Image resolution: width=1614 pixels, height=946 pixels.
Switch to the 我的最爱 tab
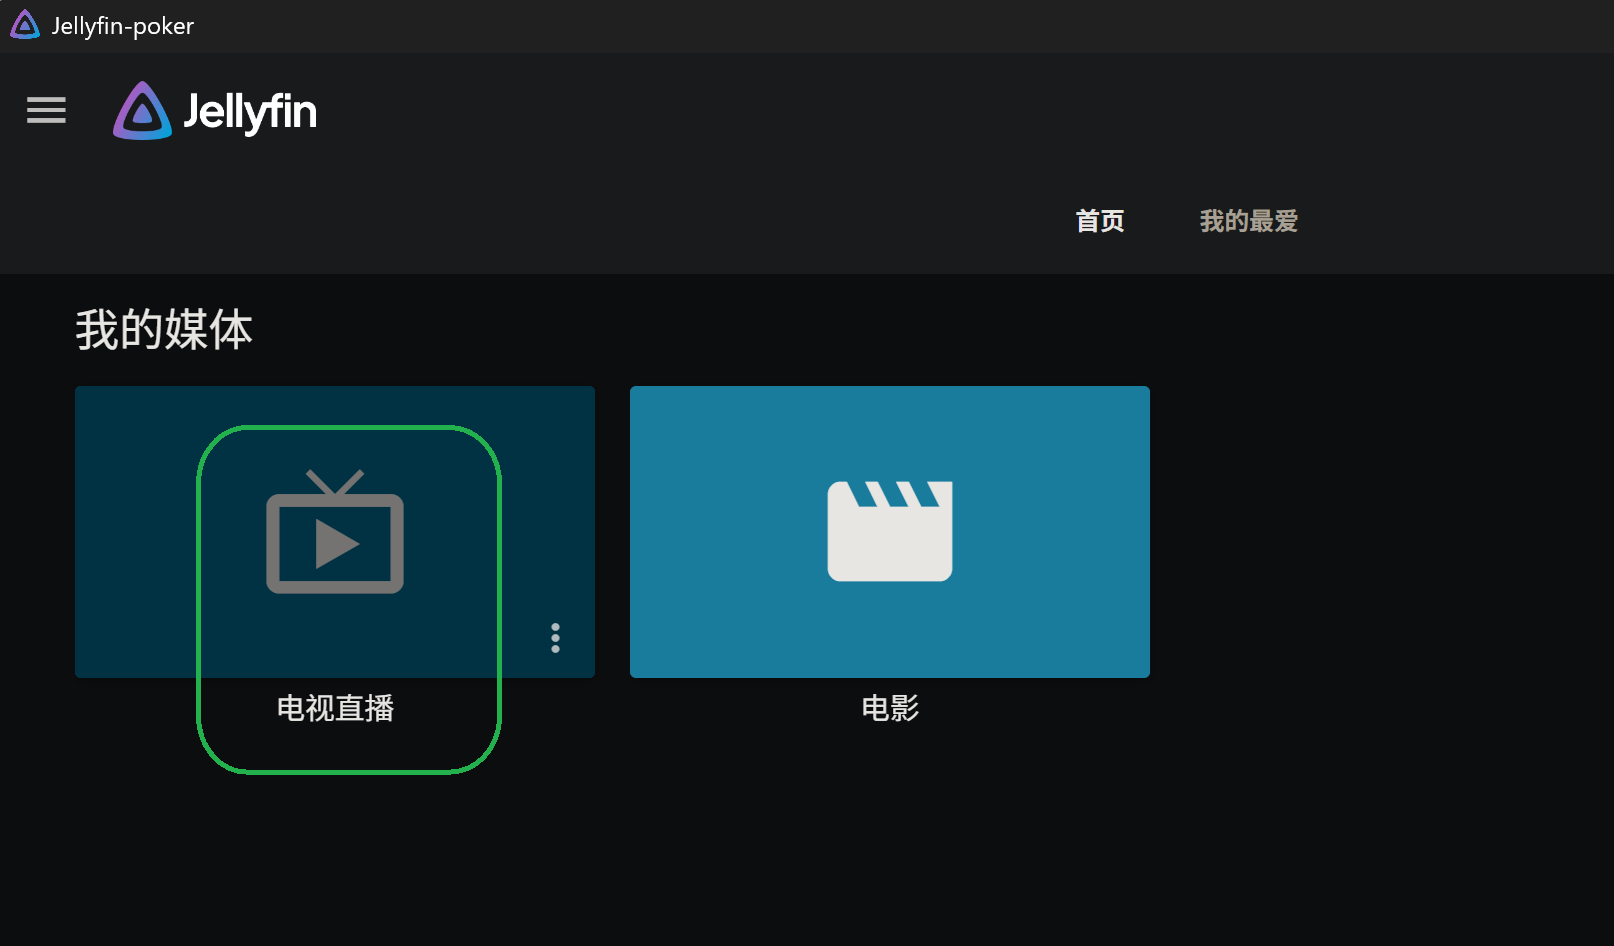1249,221
